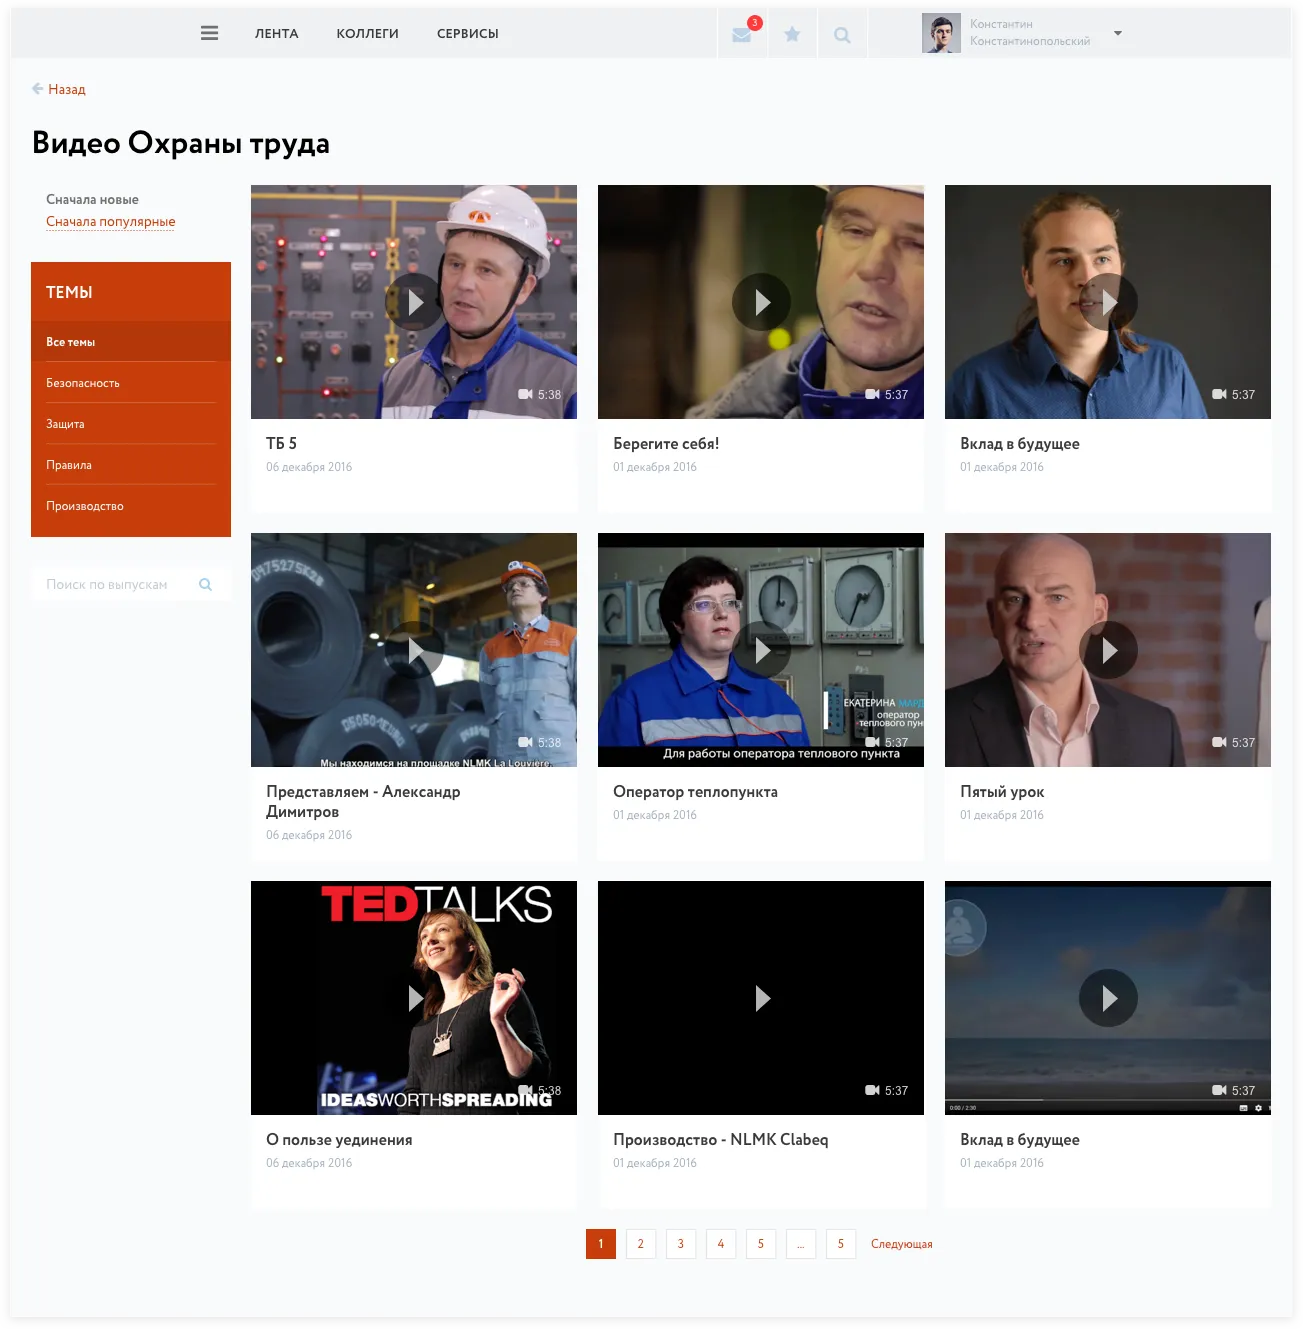Image resolution: width=1303 pixels, height=1329 pixels.
Task: Open the О пользе уединения title
Action: [x=339, y=1139]
